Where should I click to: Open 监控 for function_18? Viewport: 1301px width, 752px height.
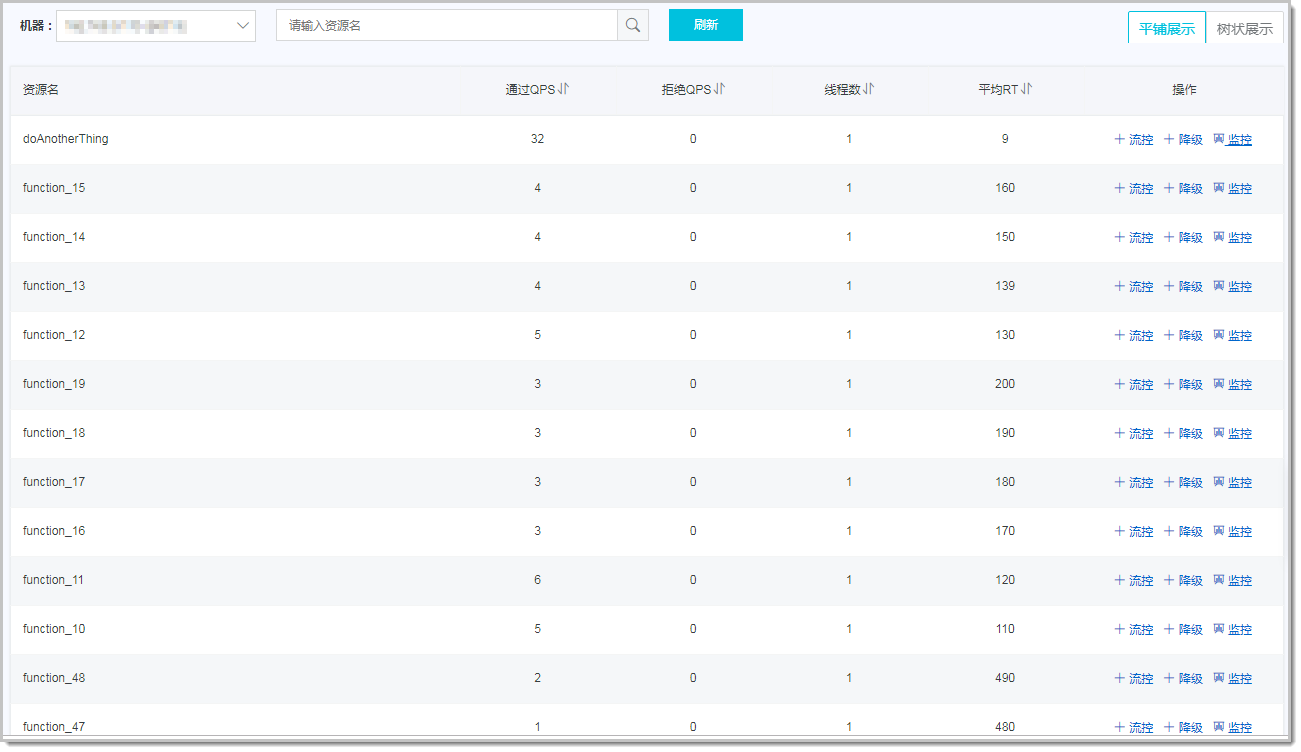coord(1232,434)
